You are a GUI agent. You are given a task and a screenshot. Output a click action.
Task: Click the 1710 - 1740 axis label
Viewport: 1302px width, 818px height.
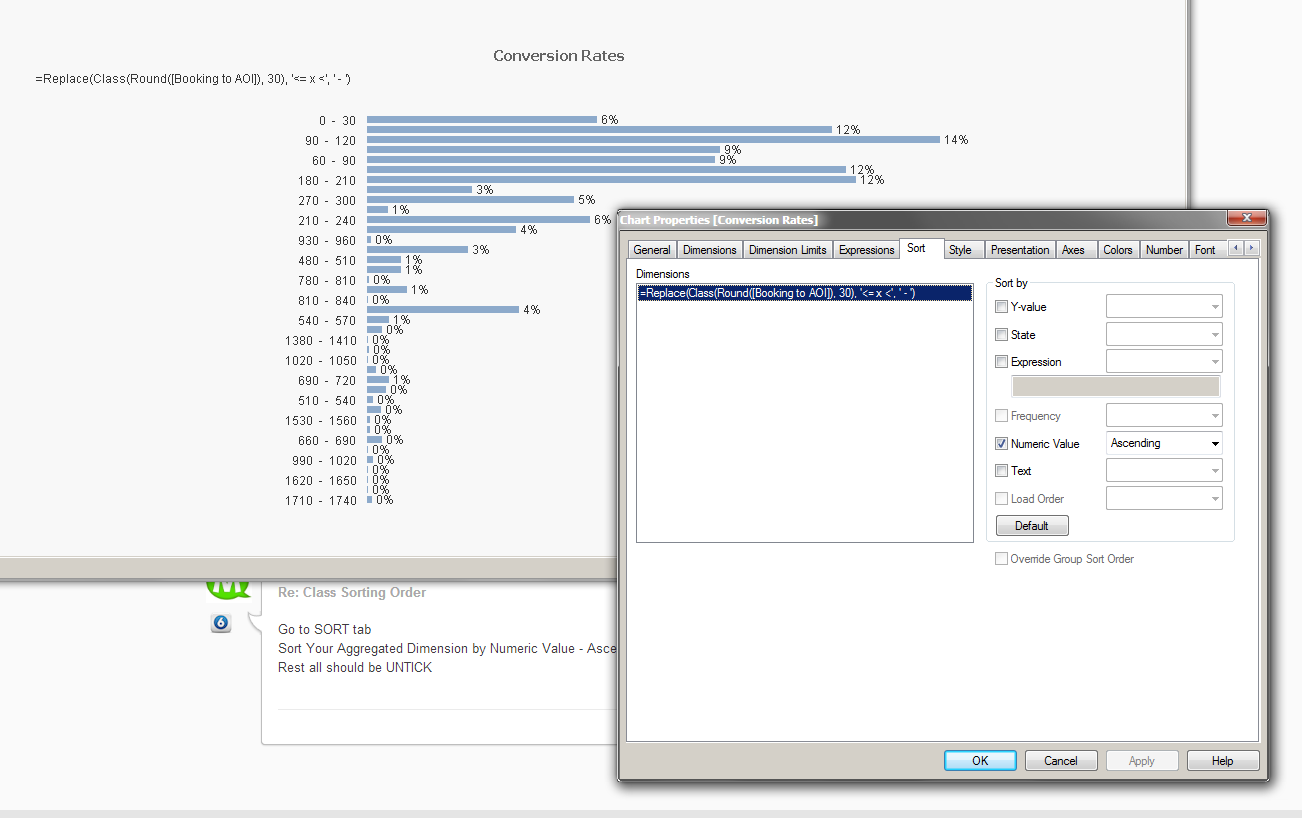(x=321, y=501)
